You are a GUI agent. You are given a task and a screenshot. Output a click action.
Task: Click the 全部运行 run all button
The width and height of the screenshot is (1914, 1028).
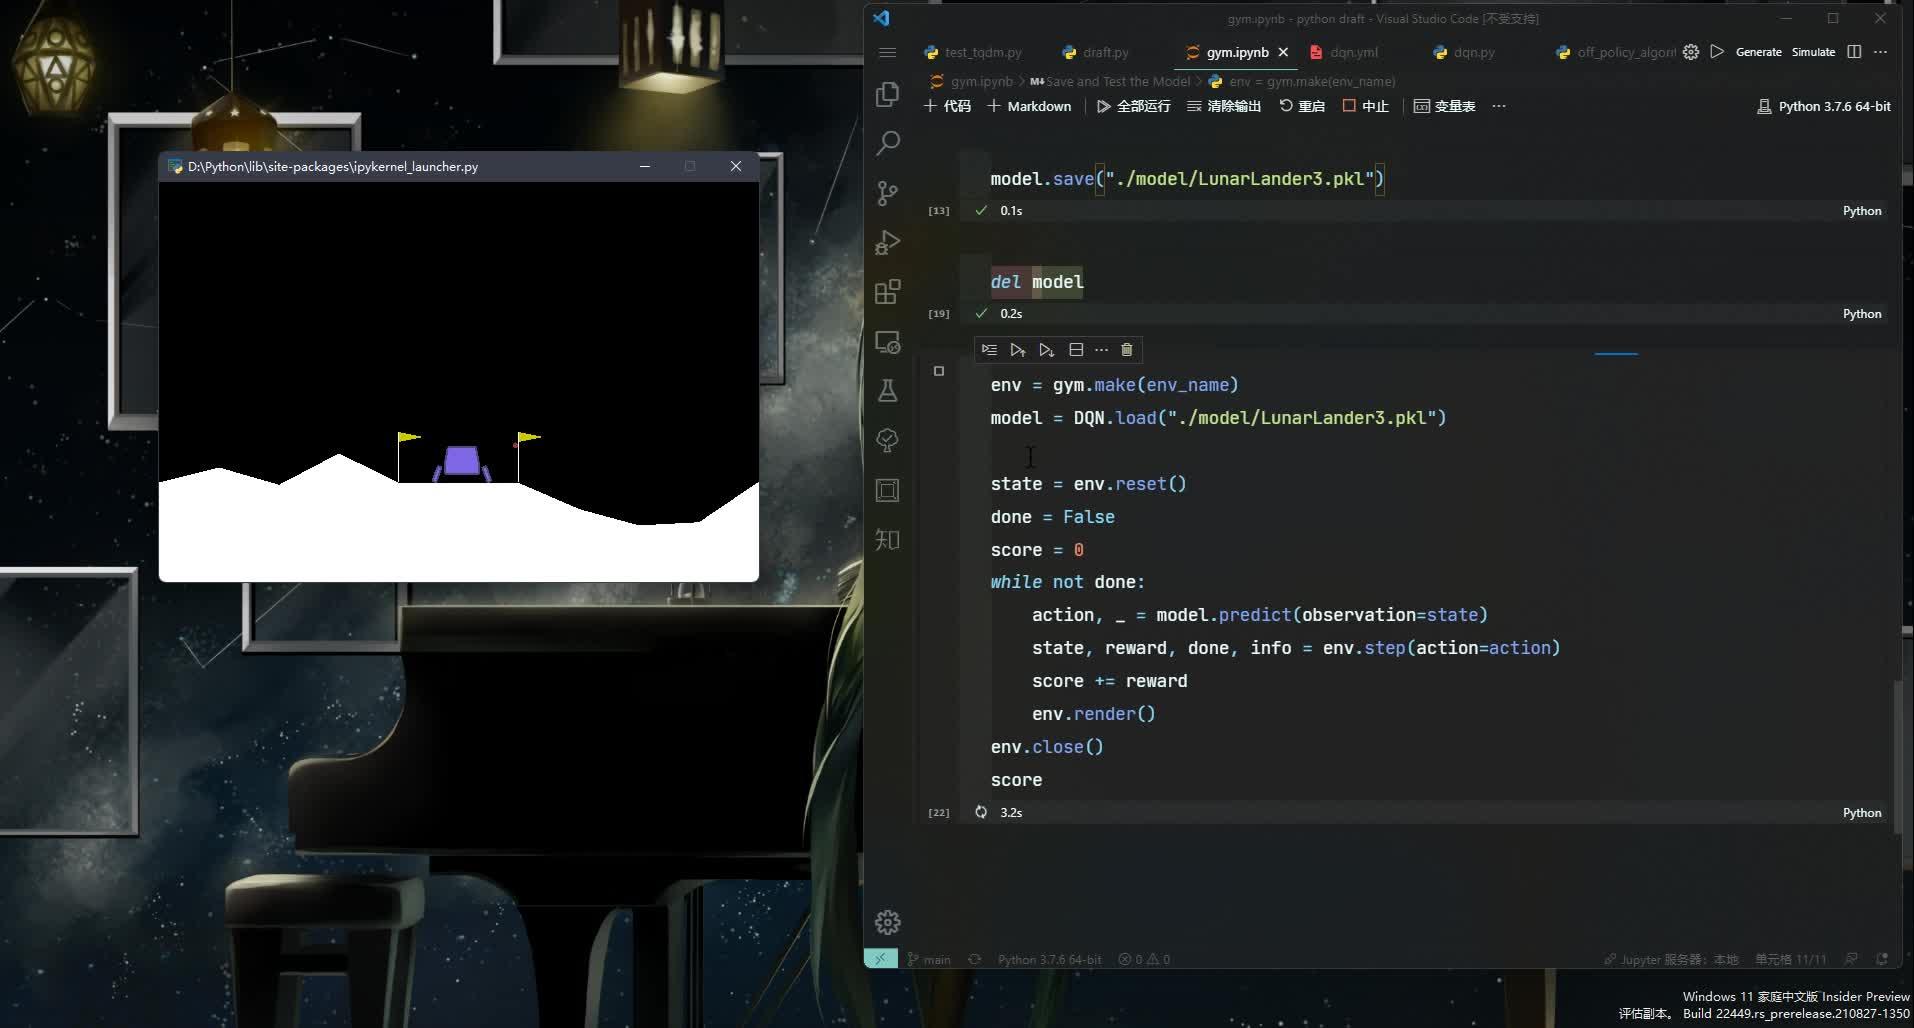(1133, 106)
